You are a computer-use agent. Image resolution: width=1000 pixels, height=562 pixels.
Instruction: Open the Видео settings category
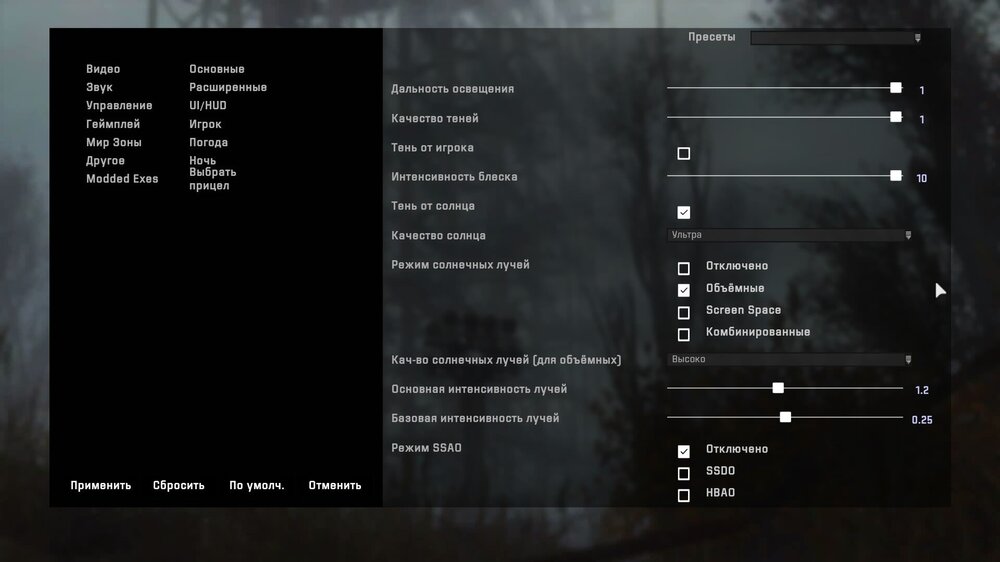point(103,69)
